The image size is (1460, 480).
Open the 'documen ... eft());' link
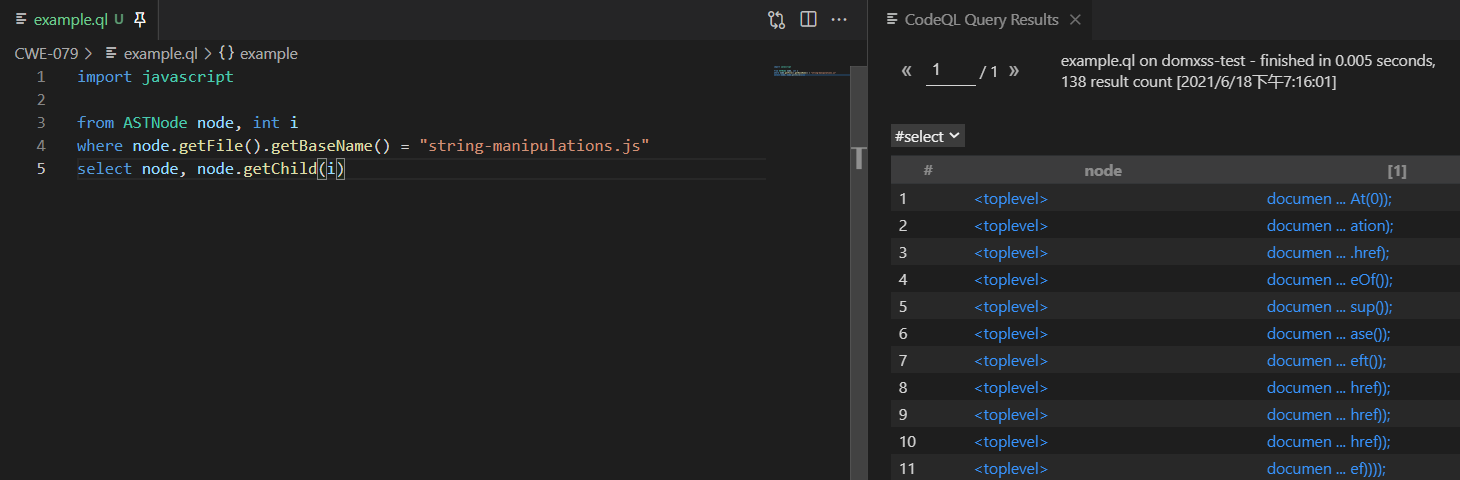click(x=1326, y=361)
